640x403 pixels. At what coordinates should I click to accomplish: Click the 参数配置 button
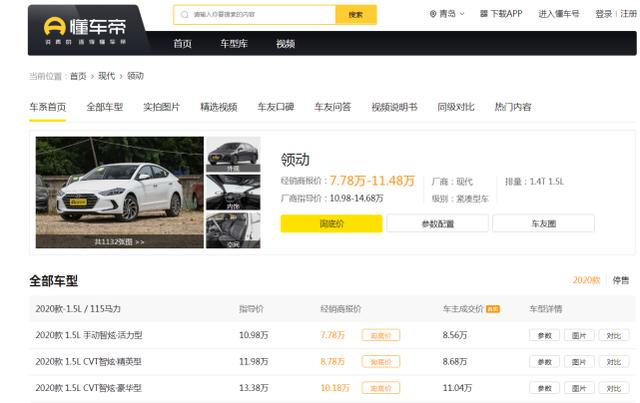pos(438,224)
